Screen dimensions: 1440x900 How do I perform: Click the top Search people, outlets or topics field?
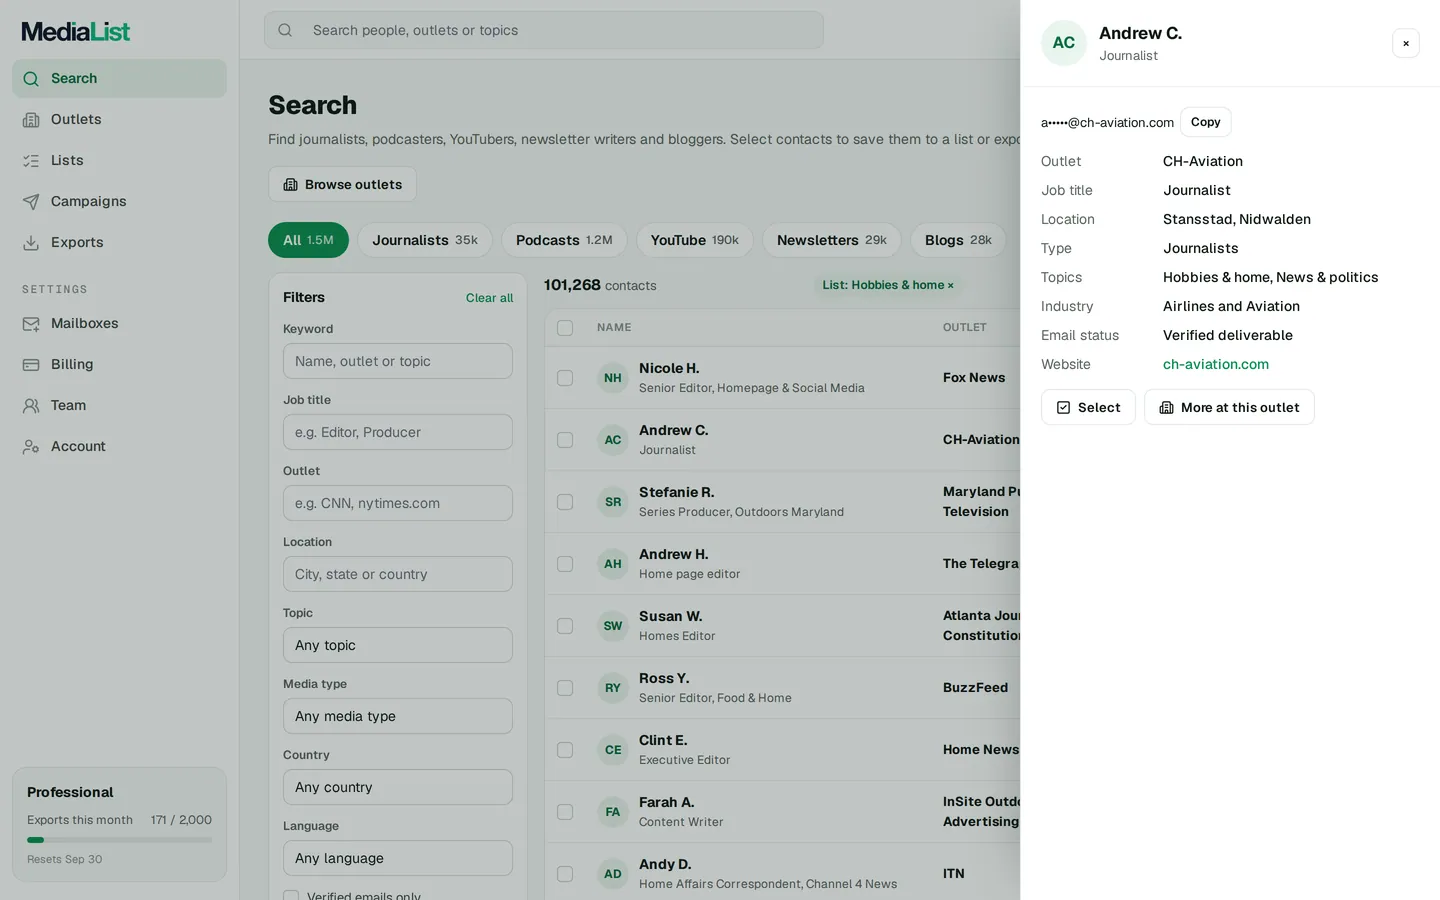544,30
